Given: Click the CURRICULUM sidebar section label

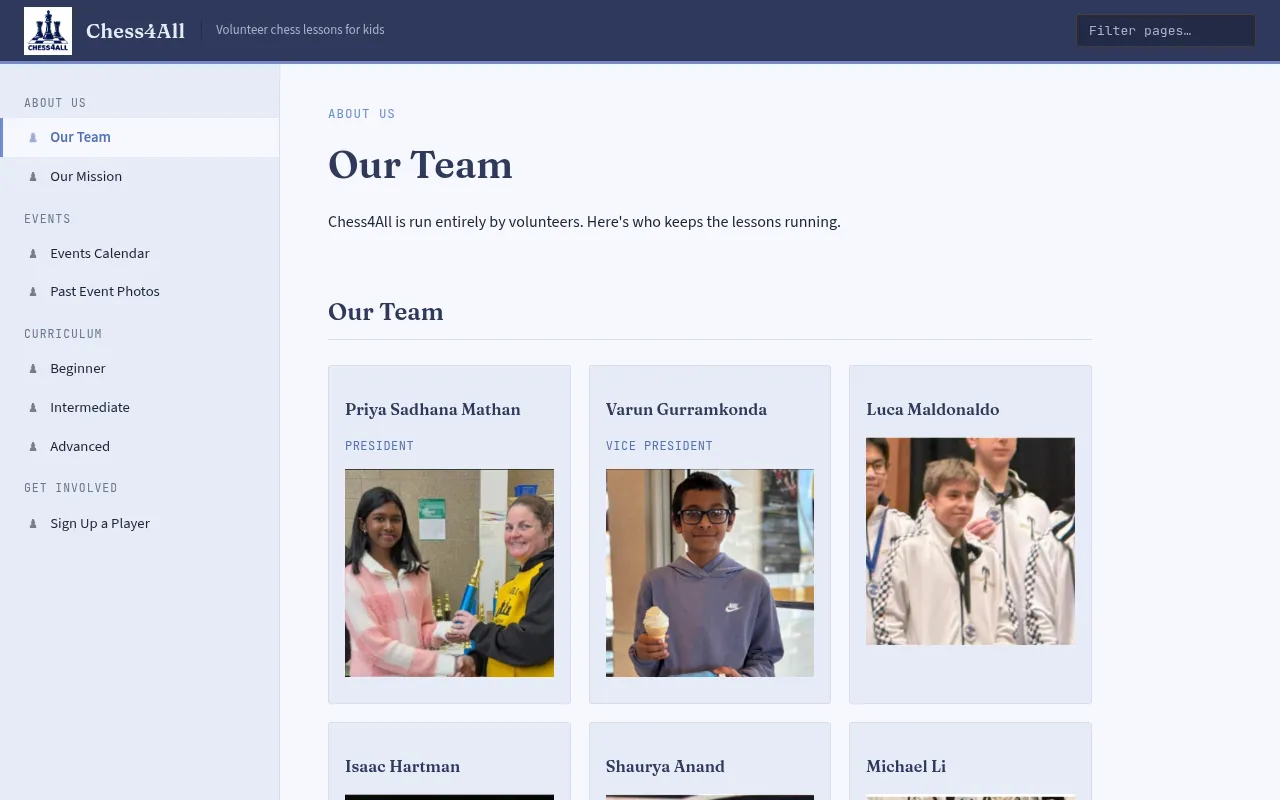Looking at the screenshot, I should (x=63, y=334).
